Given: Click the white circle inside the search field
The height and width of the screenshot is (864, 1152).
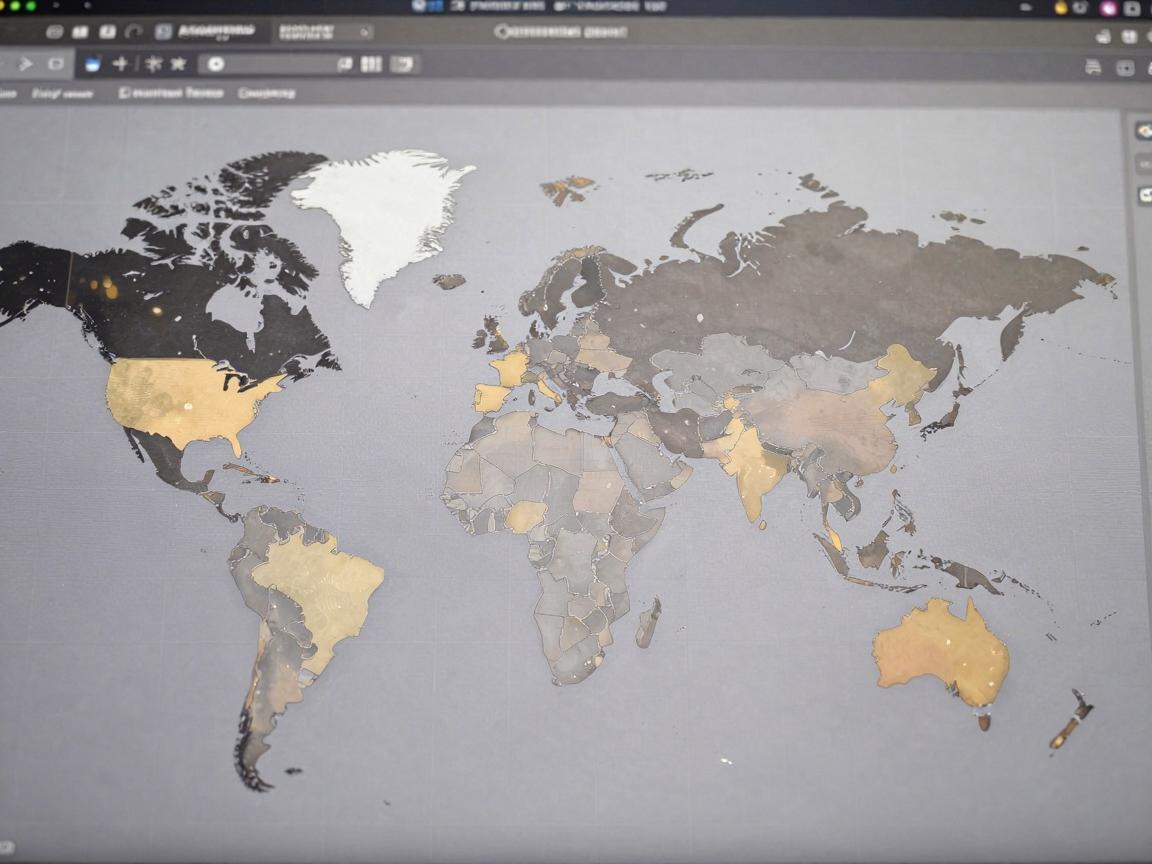Looking at the screenshot, I should point(215,64).
